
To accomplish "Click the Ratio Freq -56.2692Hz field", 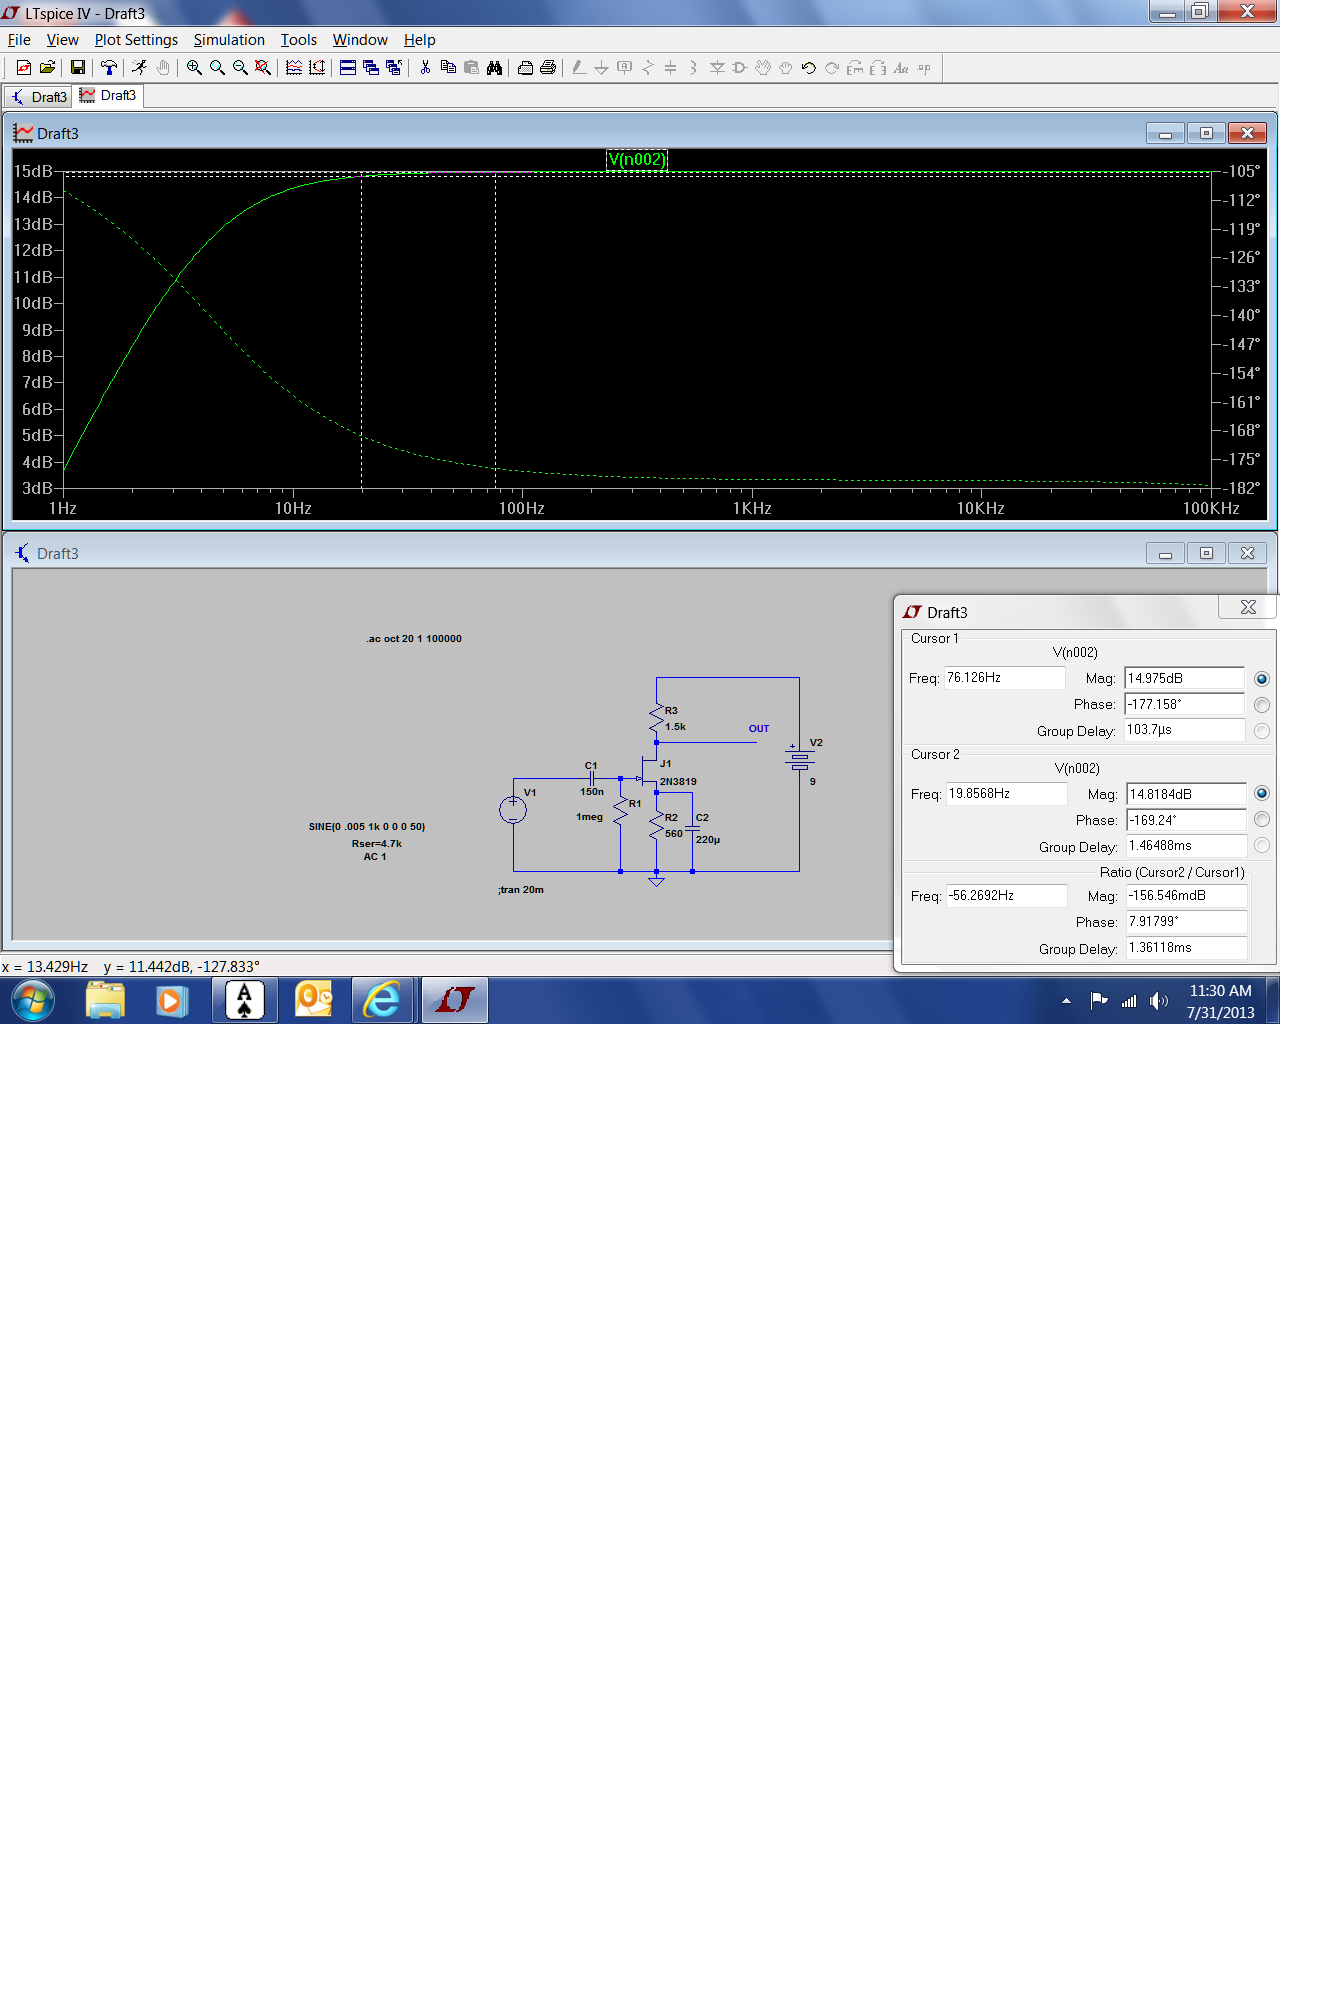I will point(1007,896).
